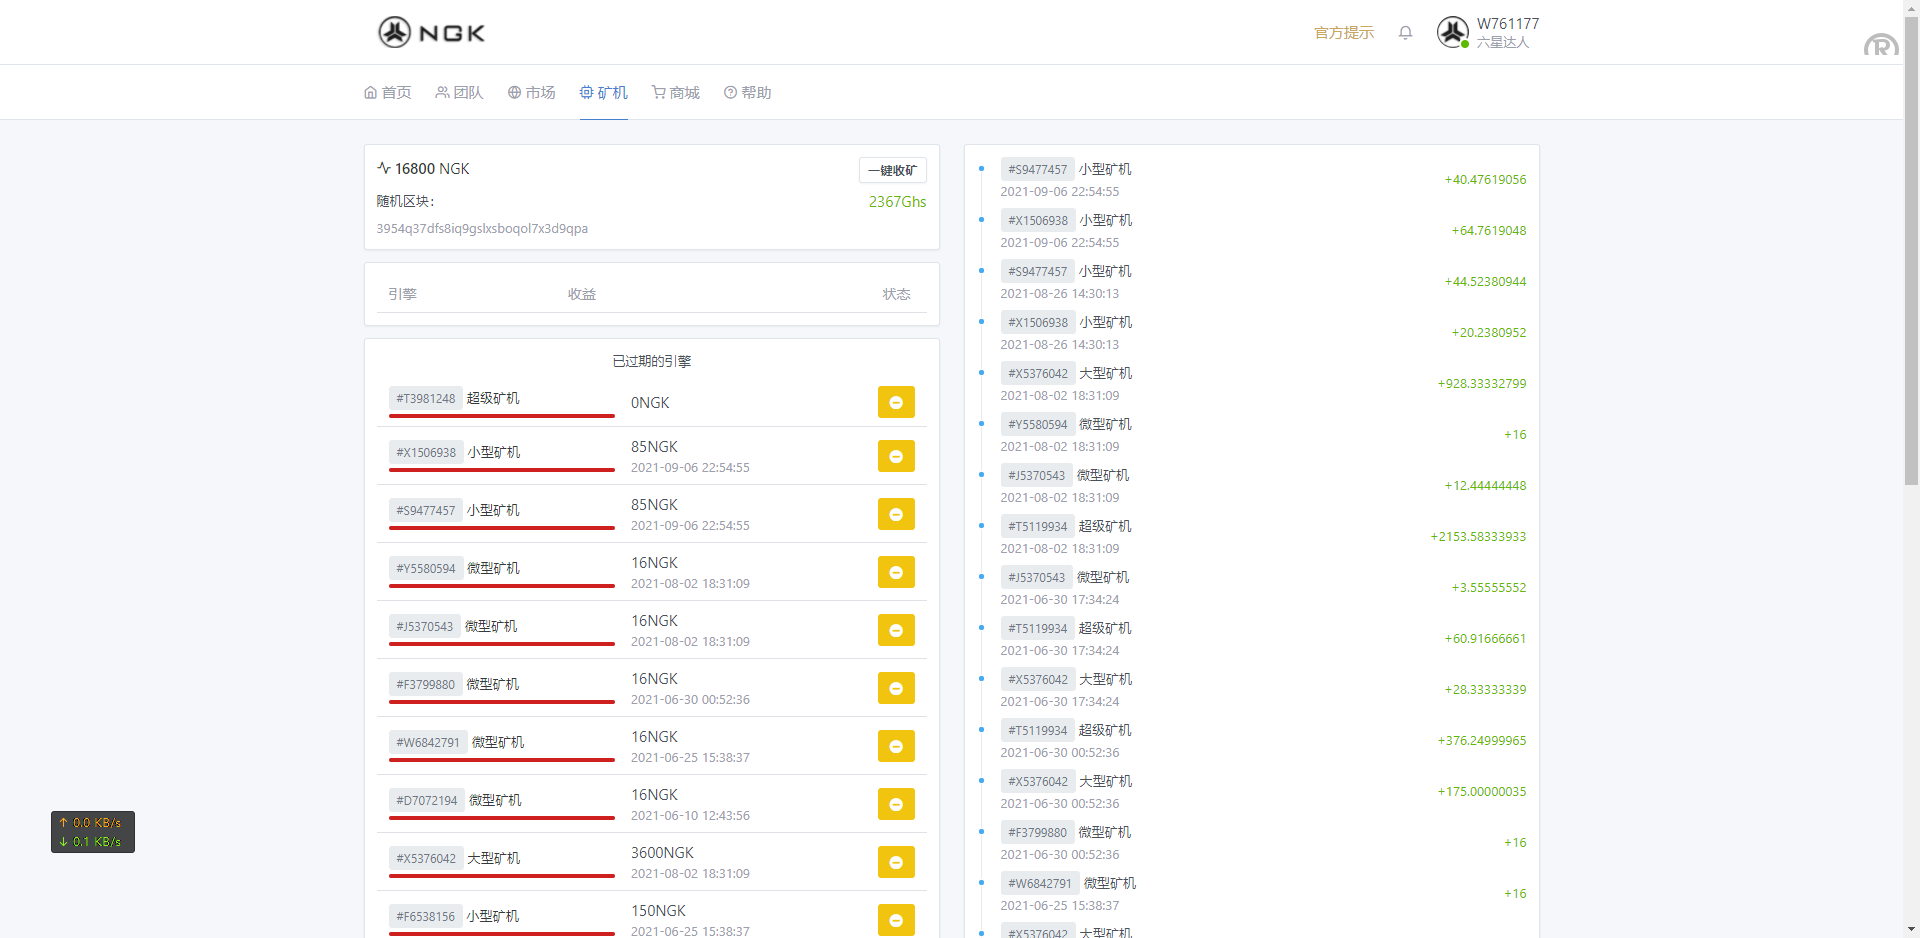Click the 官方提示 official notice link
Image resolution: width=1920 pixels, height=938 pixels.
tap(1343, 33)
